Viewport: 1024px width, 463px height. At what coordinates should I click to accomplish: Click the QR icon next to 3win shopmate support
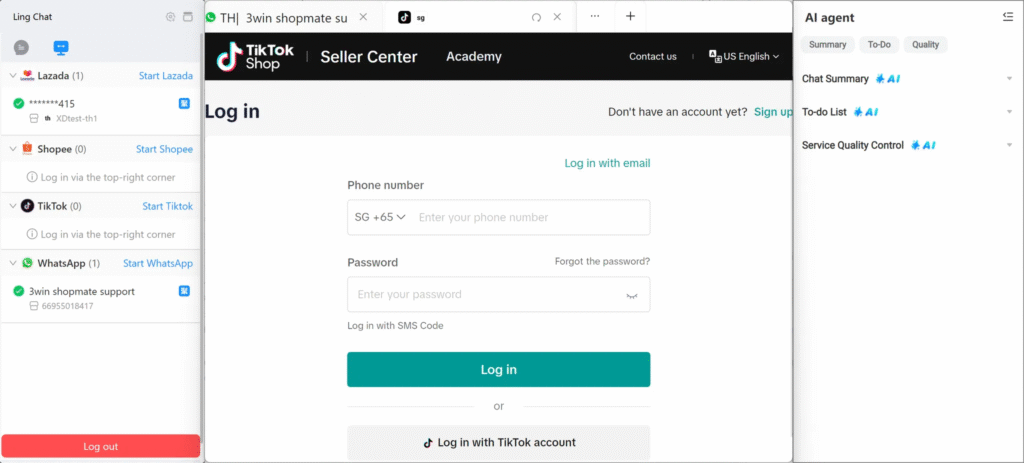click(184, 291)
